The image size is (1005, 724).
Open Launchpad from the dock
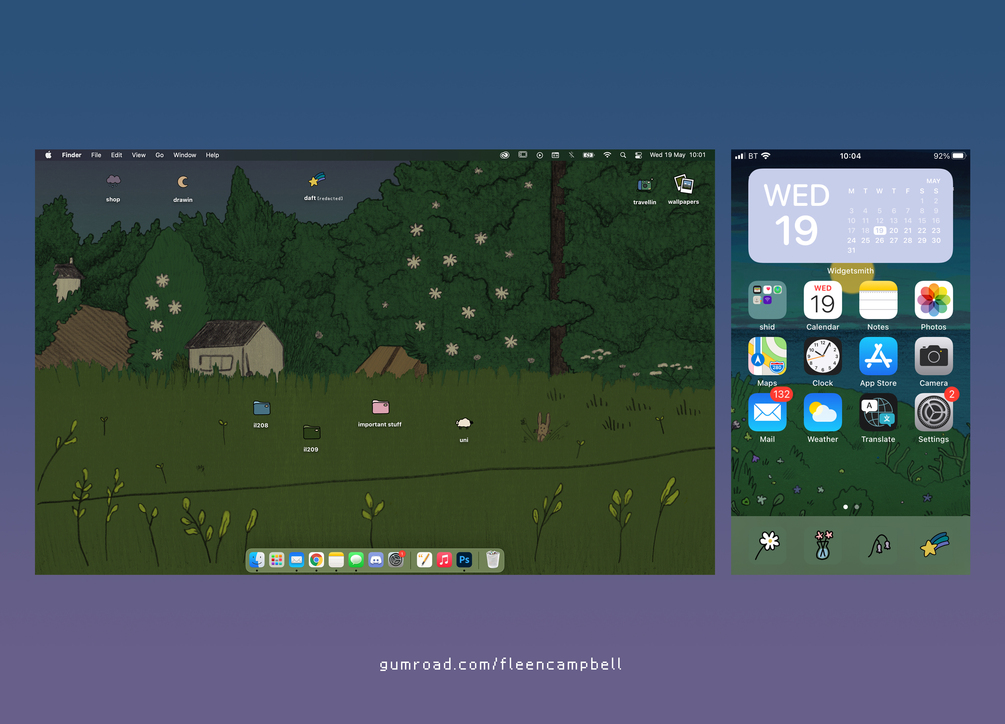277,559
